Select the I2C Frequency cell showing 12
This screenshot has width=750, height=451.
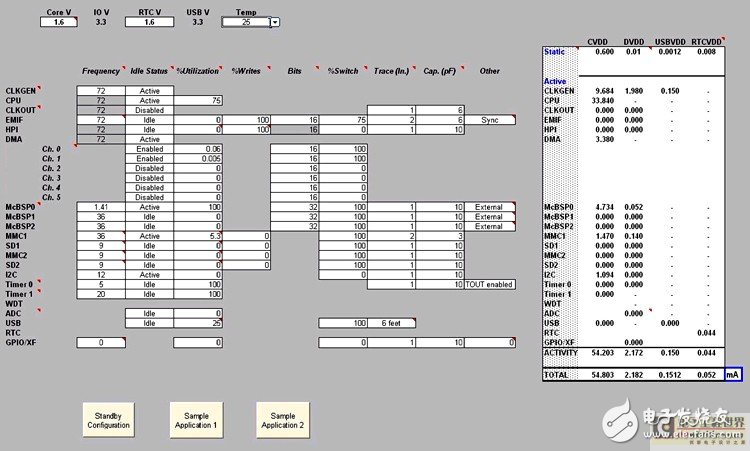98,274
